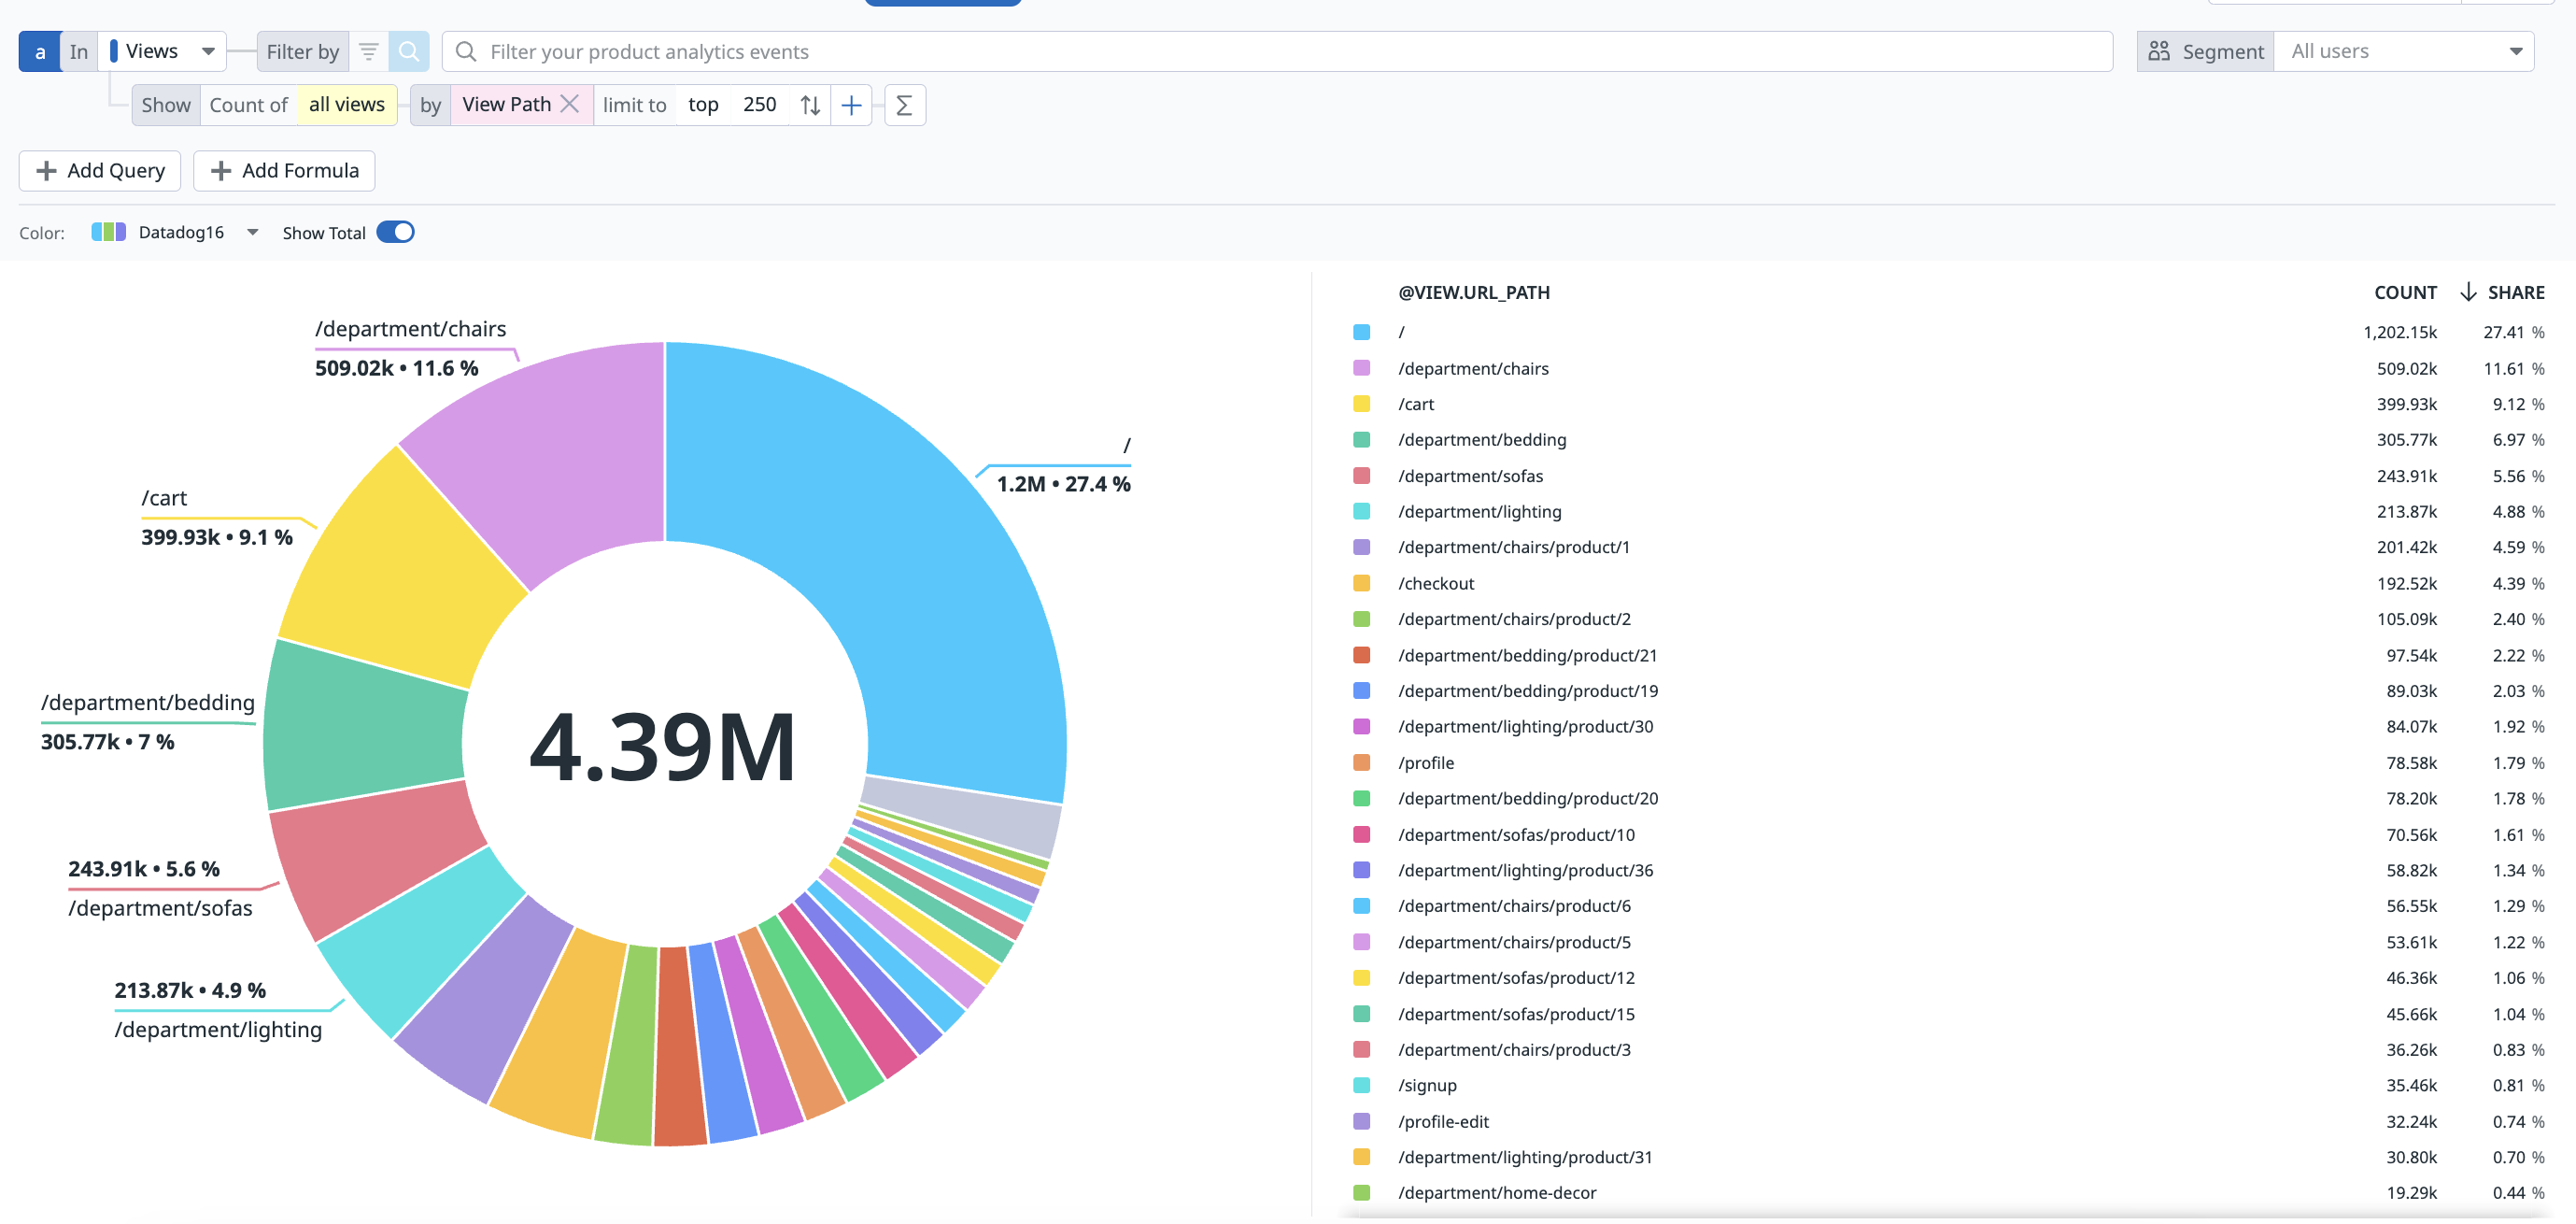Click the sort arrow next to SHARE header
The width and height of the screenshot is (2576, 1224).
[x=2468, y=292]
